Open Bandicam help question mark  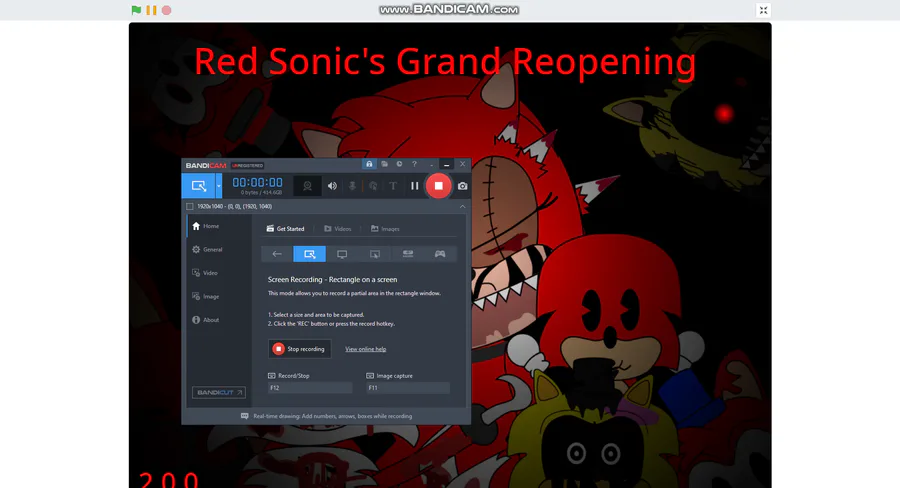[x=414, y=164]
